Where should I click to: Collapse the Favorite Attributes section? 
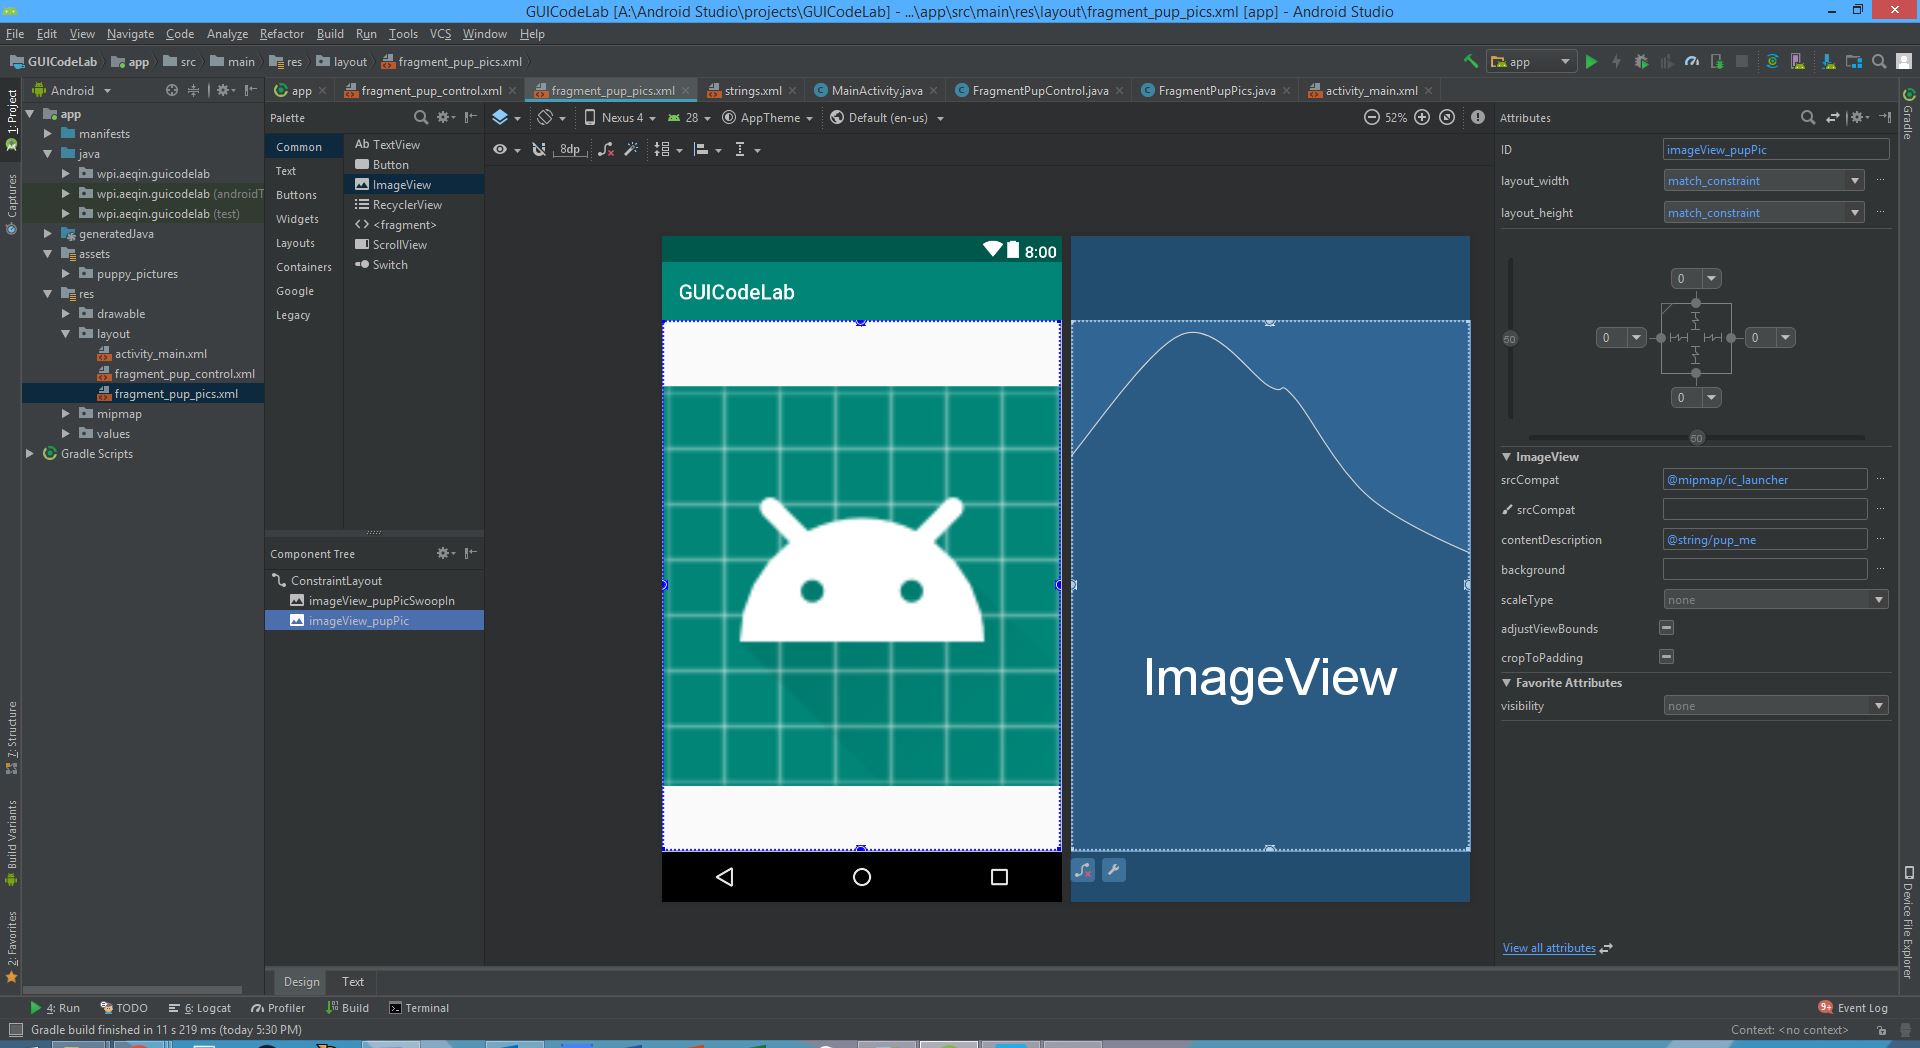[1507, 683]
